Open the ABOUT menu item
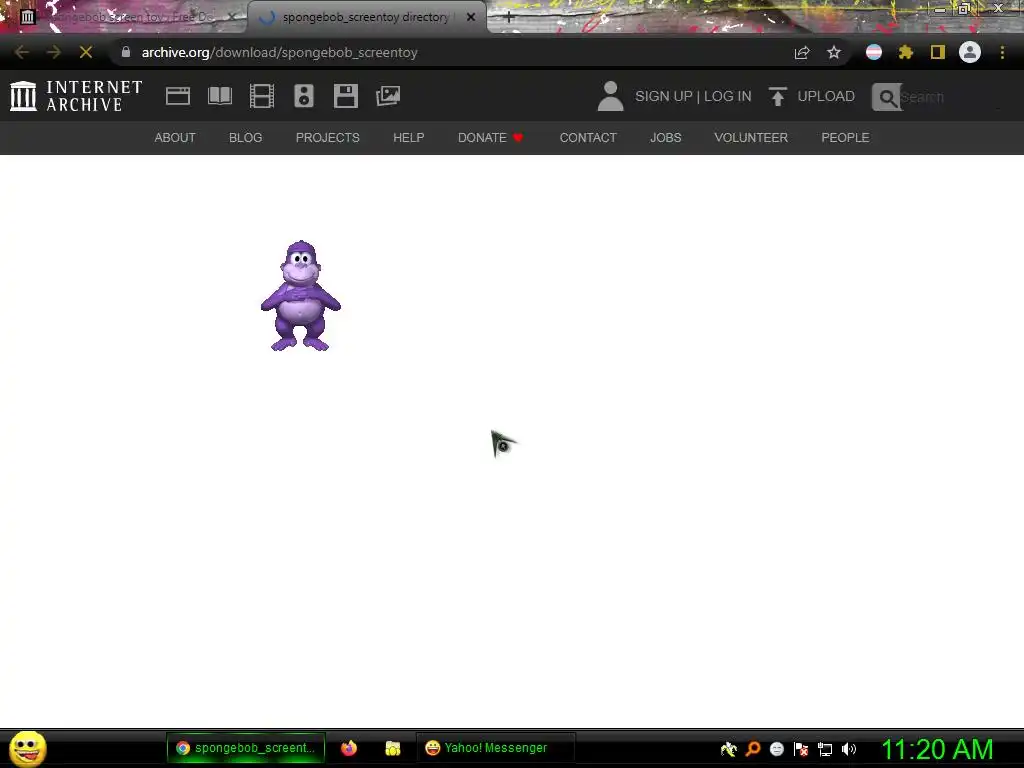The height and width of the screenshot is (768, 1024). click(x=175, y=138)
